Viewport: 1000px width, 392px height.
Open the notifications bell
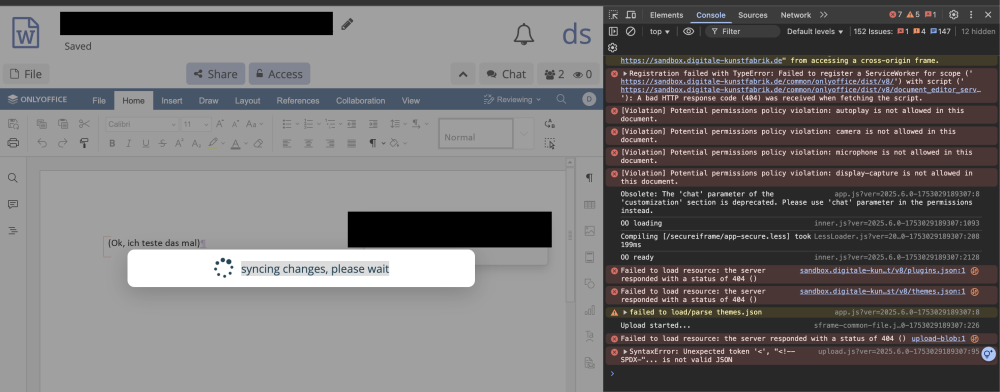coord(524,34)
